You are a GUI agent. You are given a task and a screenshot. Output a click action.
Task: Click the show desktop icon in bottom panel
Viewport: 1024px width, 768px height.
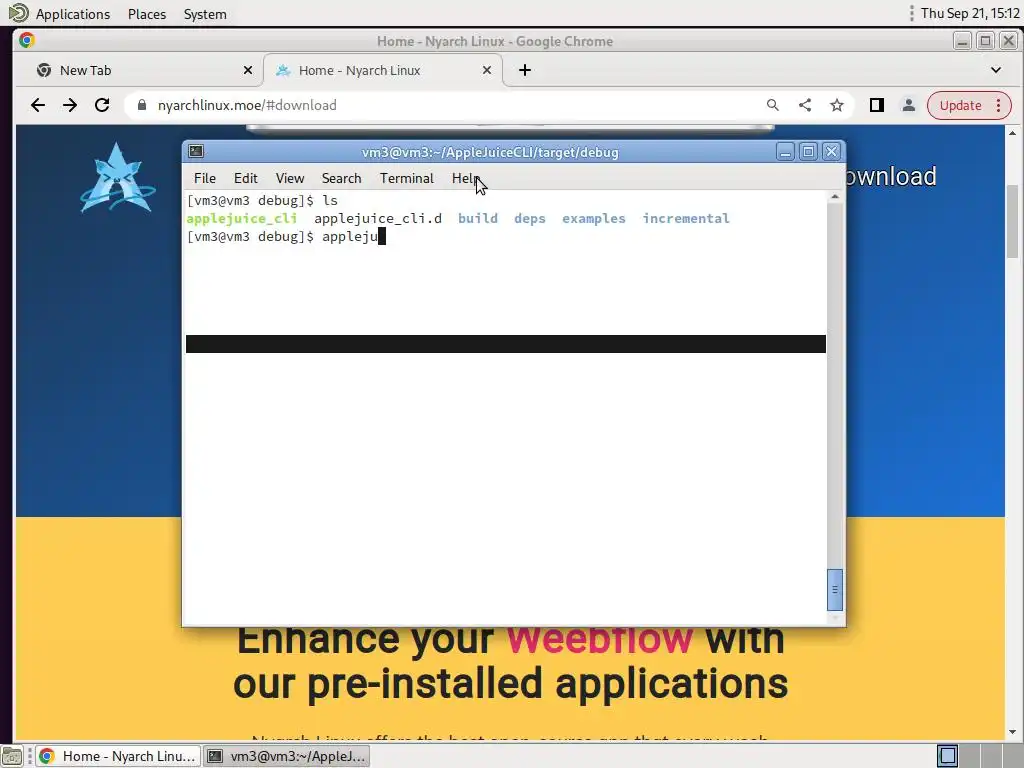(12, 756)
